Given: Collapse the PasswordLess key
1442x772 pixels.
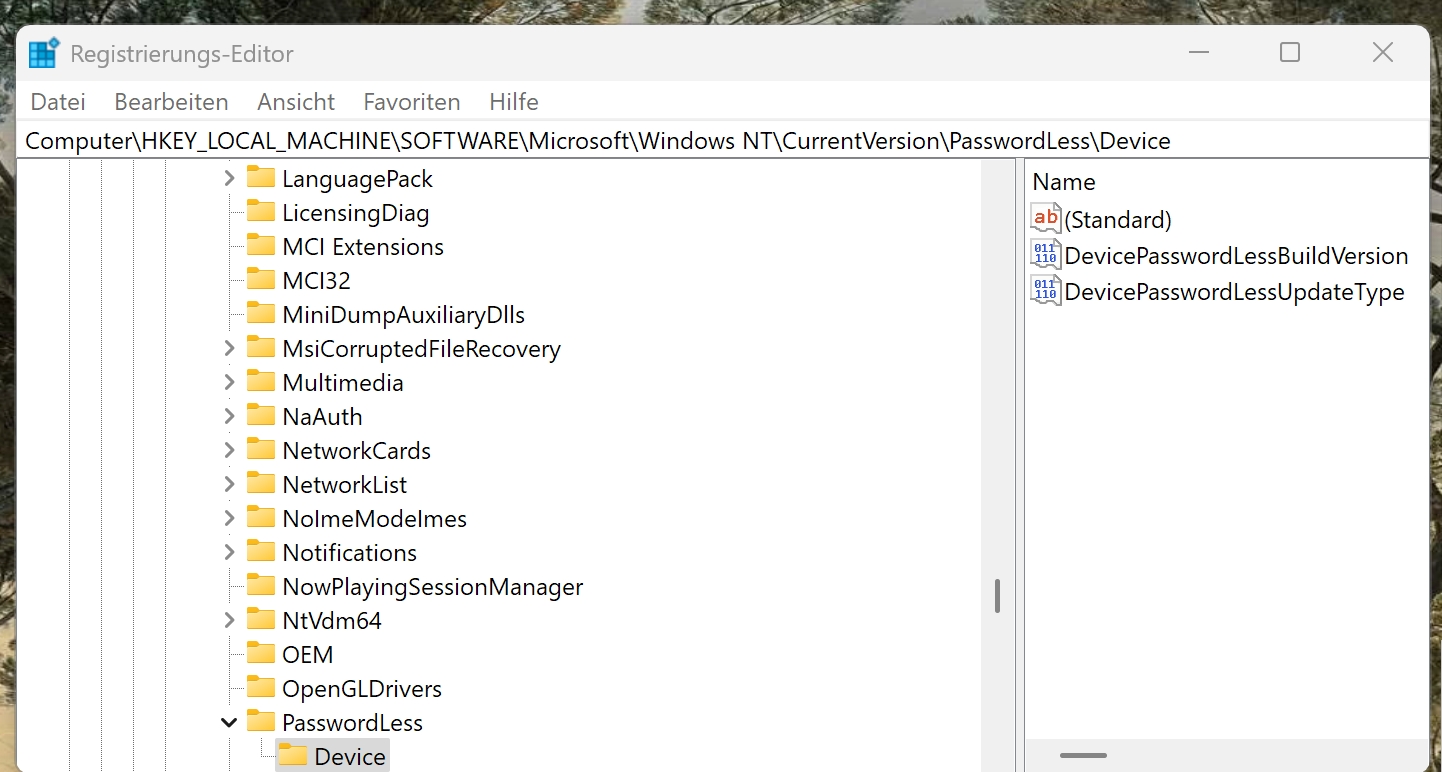Looking at the screenshot, I should 229,723.
